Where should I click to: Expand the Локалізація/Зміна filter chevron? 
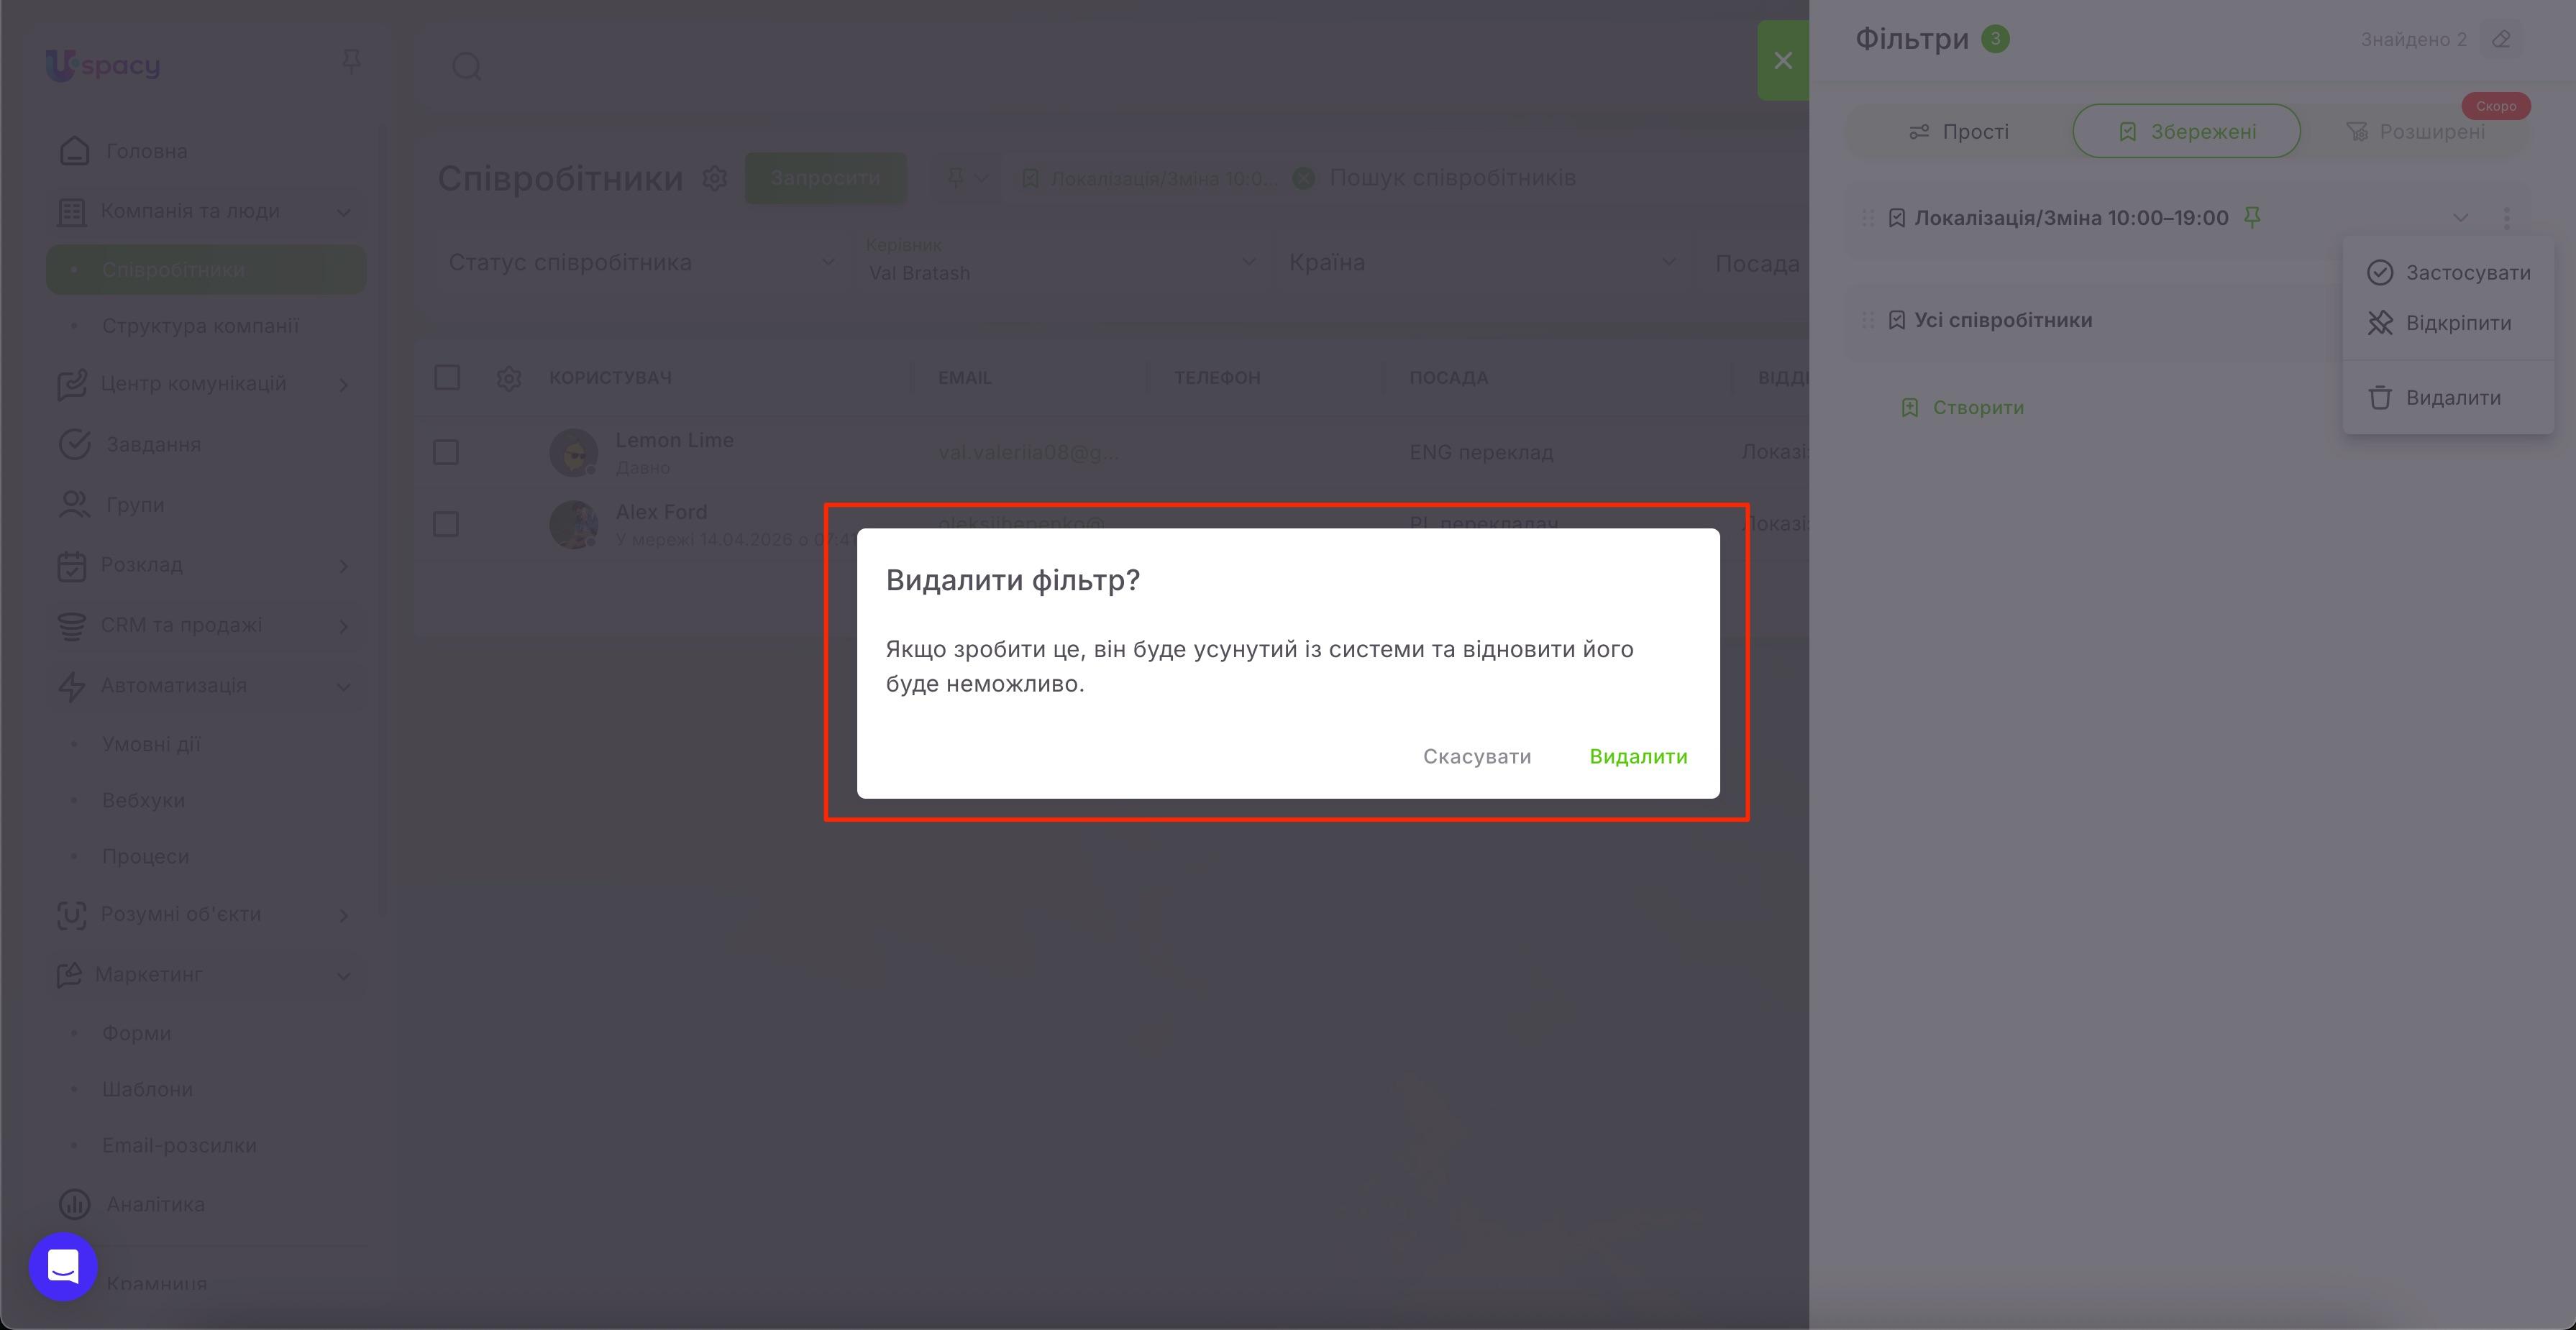(x=2460, y=217)
